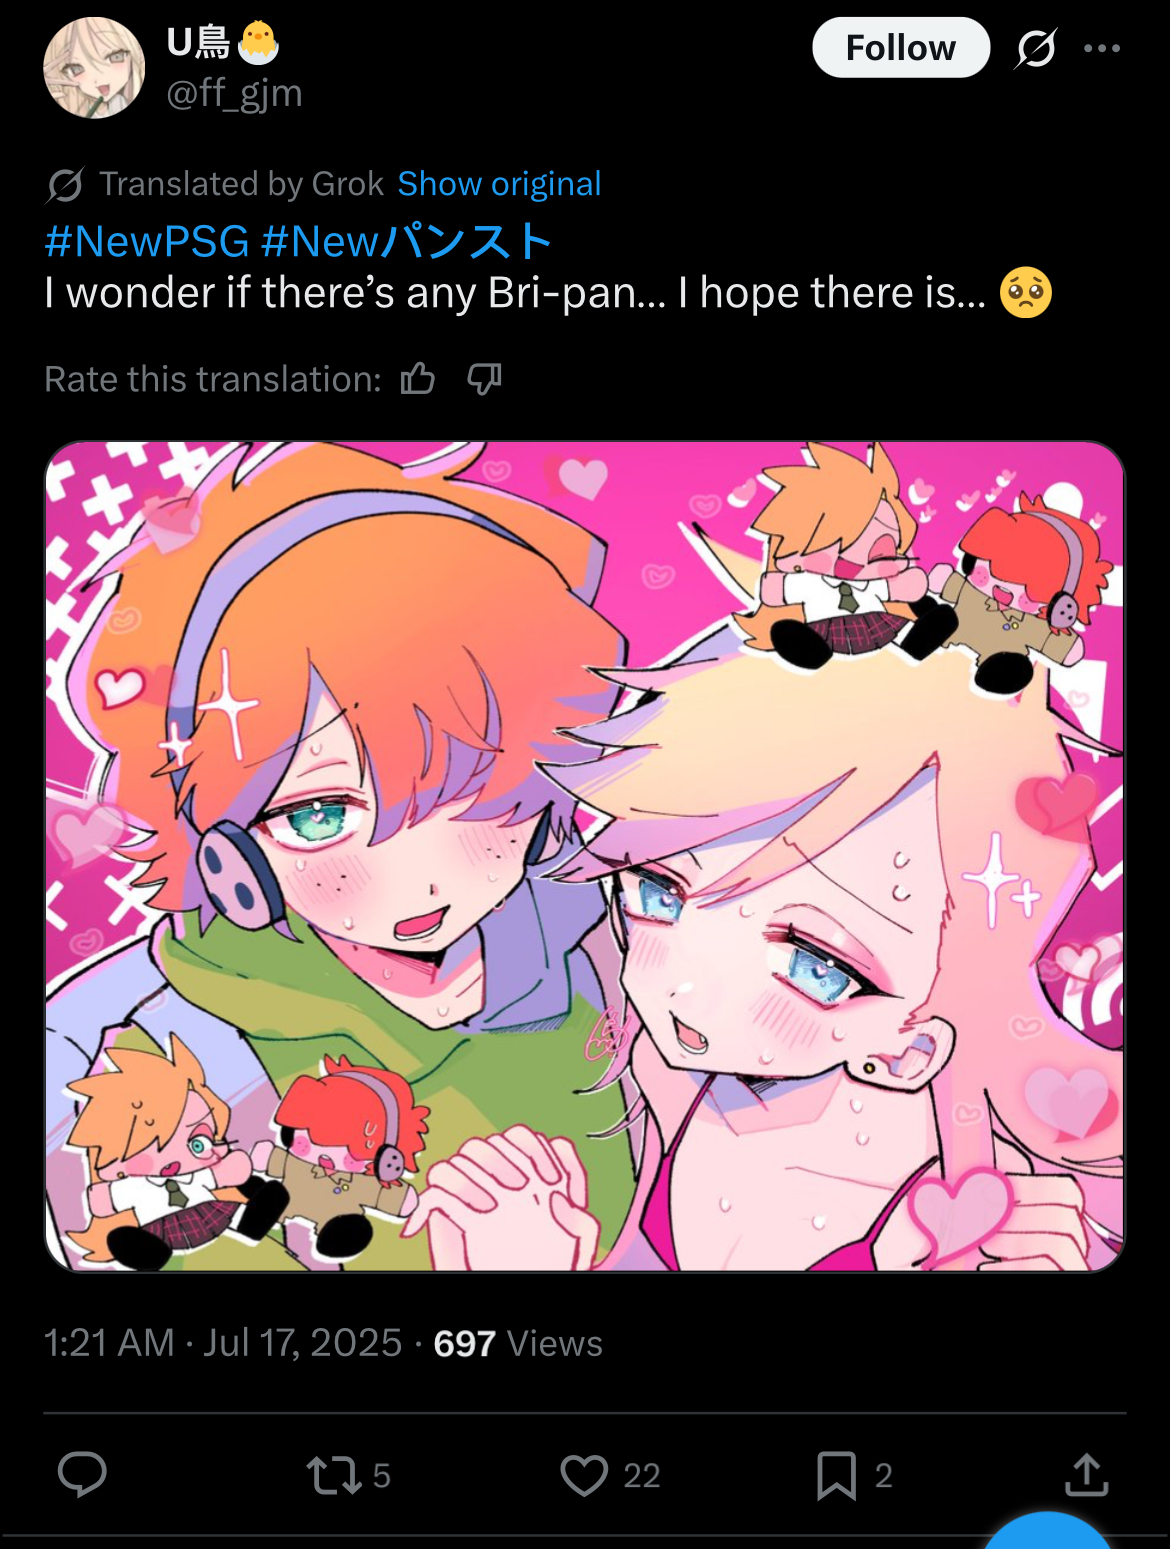Rate translation with thumbs down

pyautogui.click(x=484, y=379)
